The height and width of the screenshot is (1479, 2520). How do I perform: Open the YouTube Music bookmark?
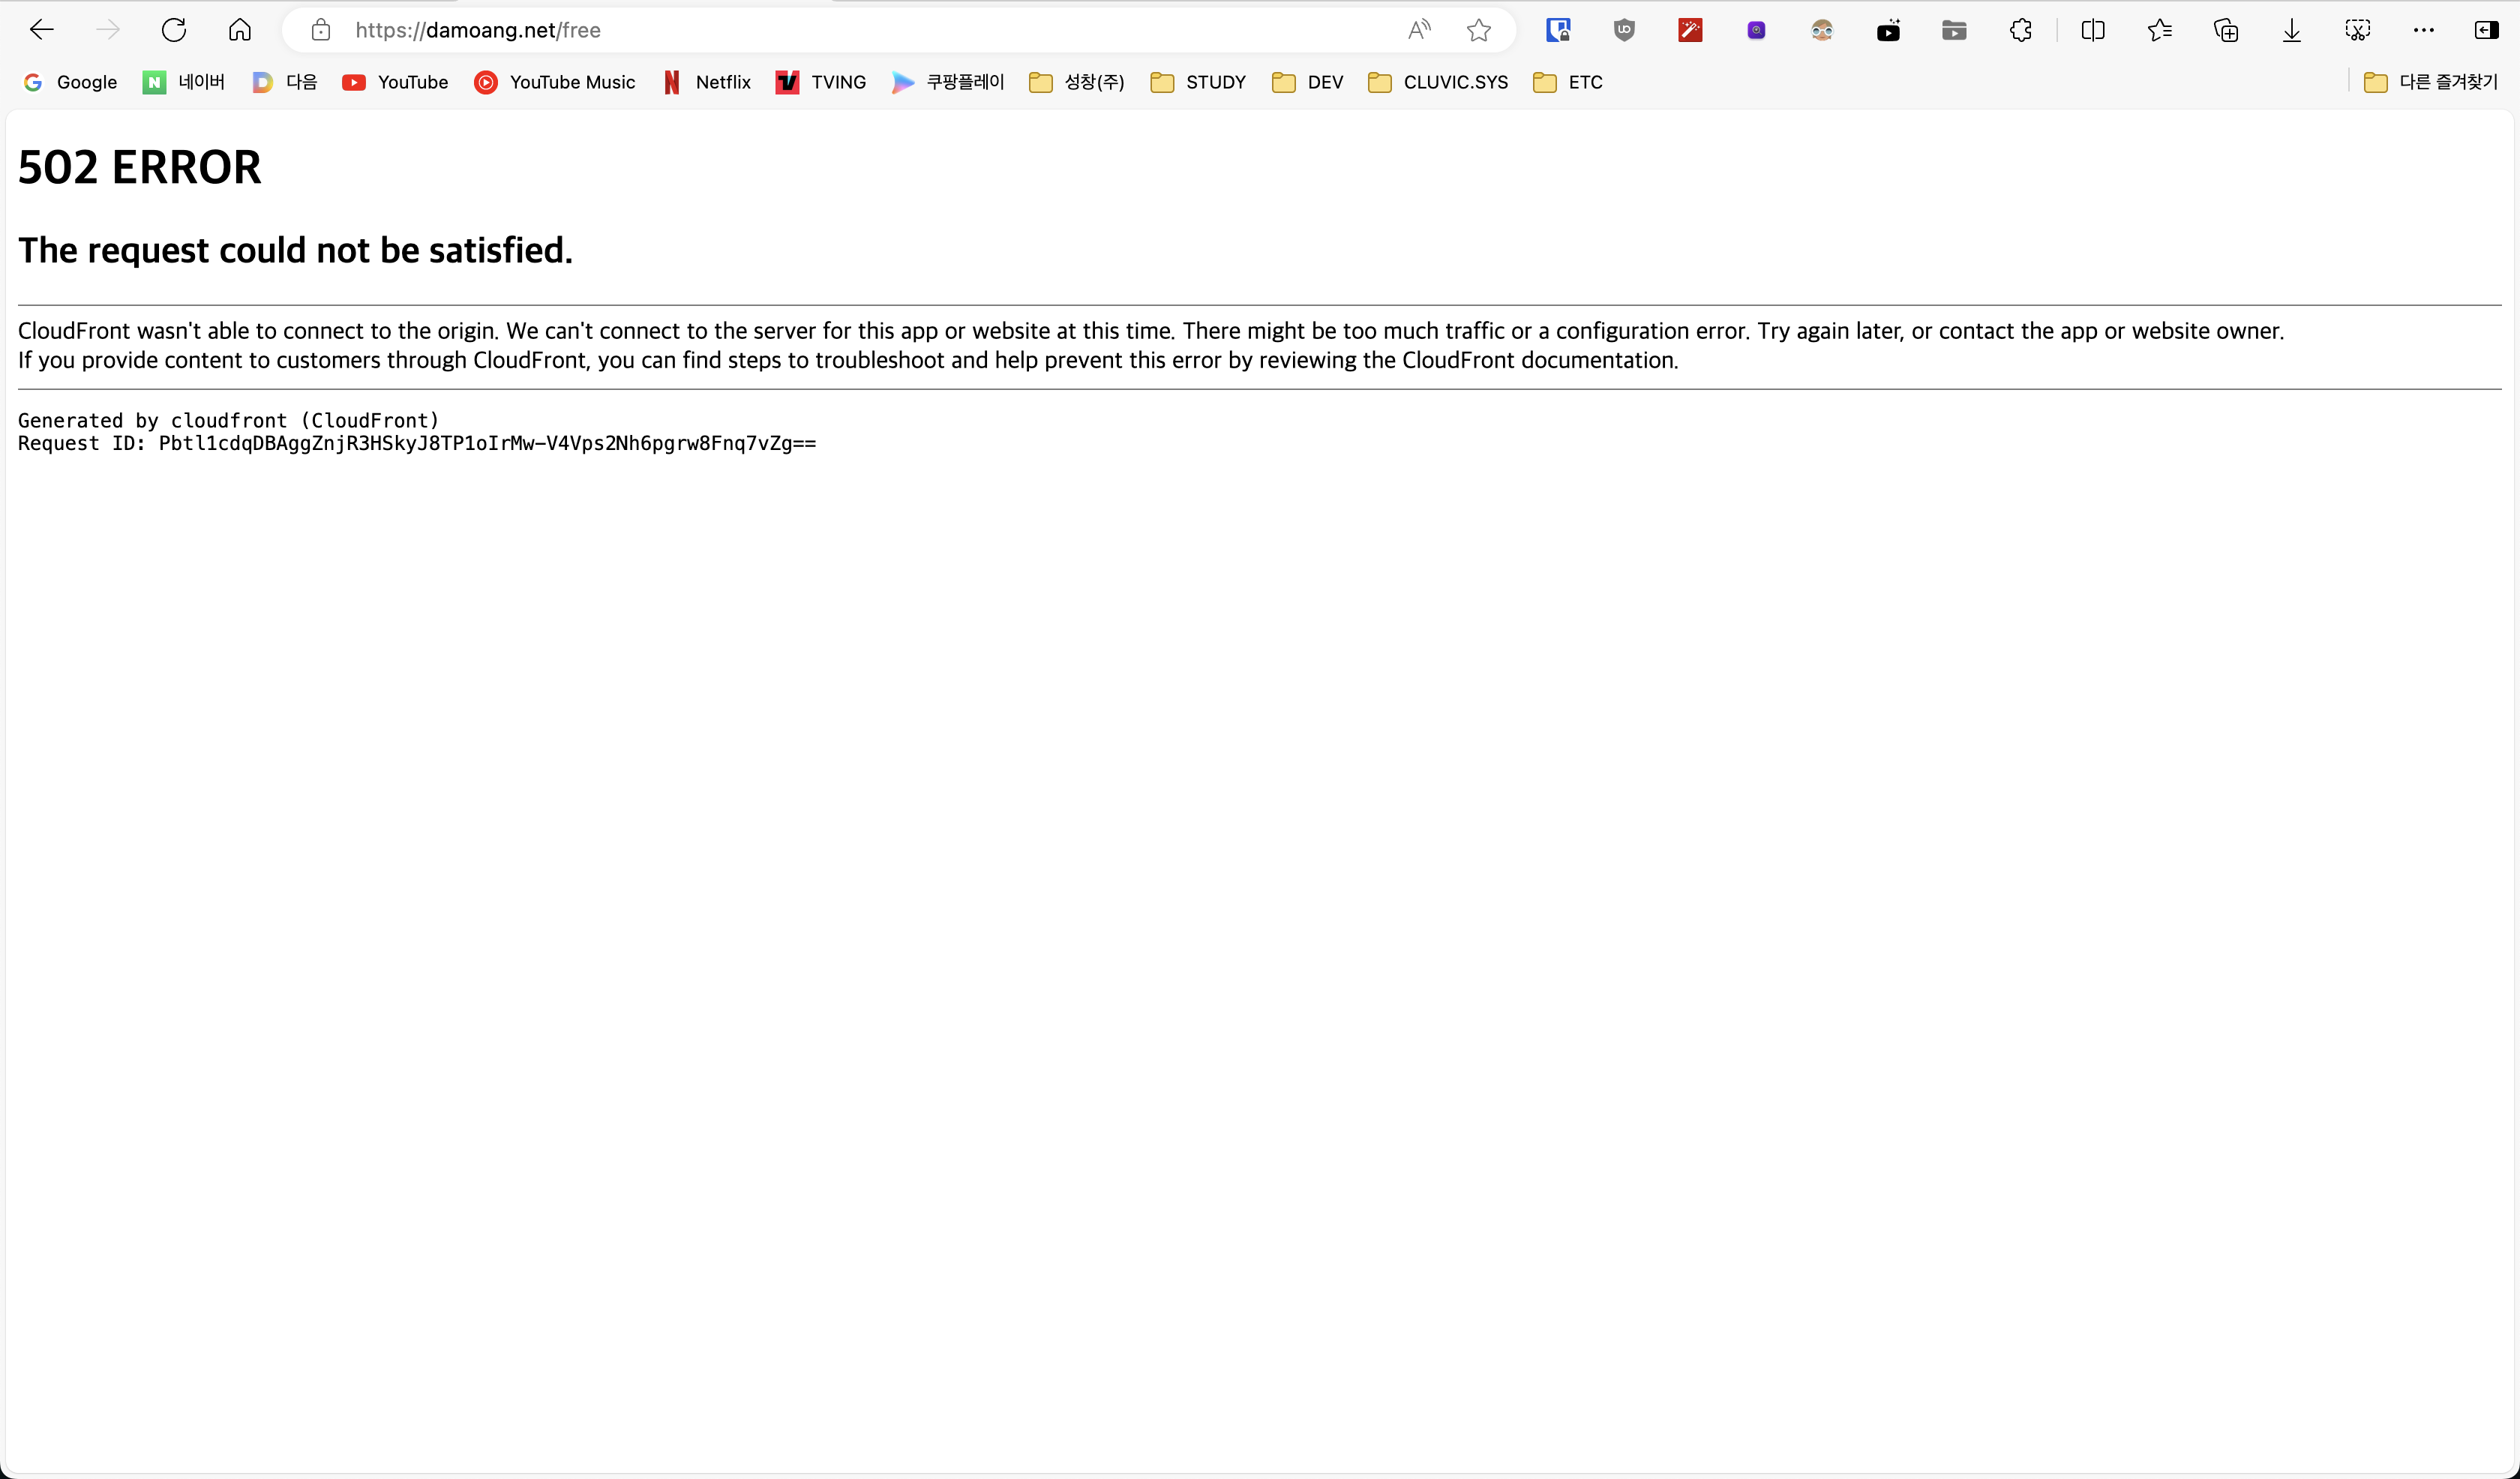click(555, 82)
